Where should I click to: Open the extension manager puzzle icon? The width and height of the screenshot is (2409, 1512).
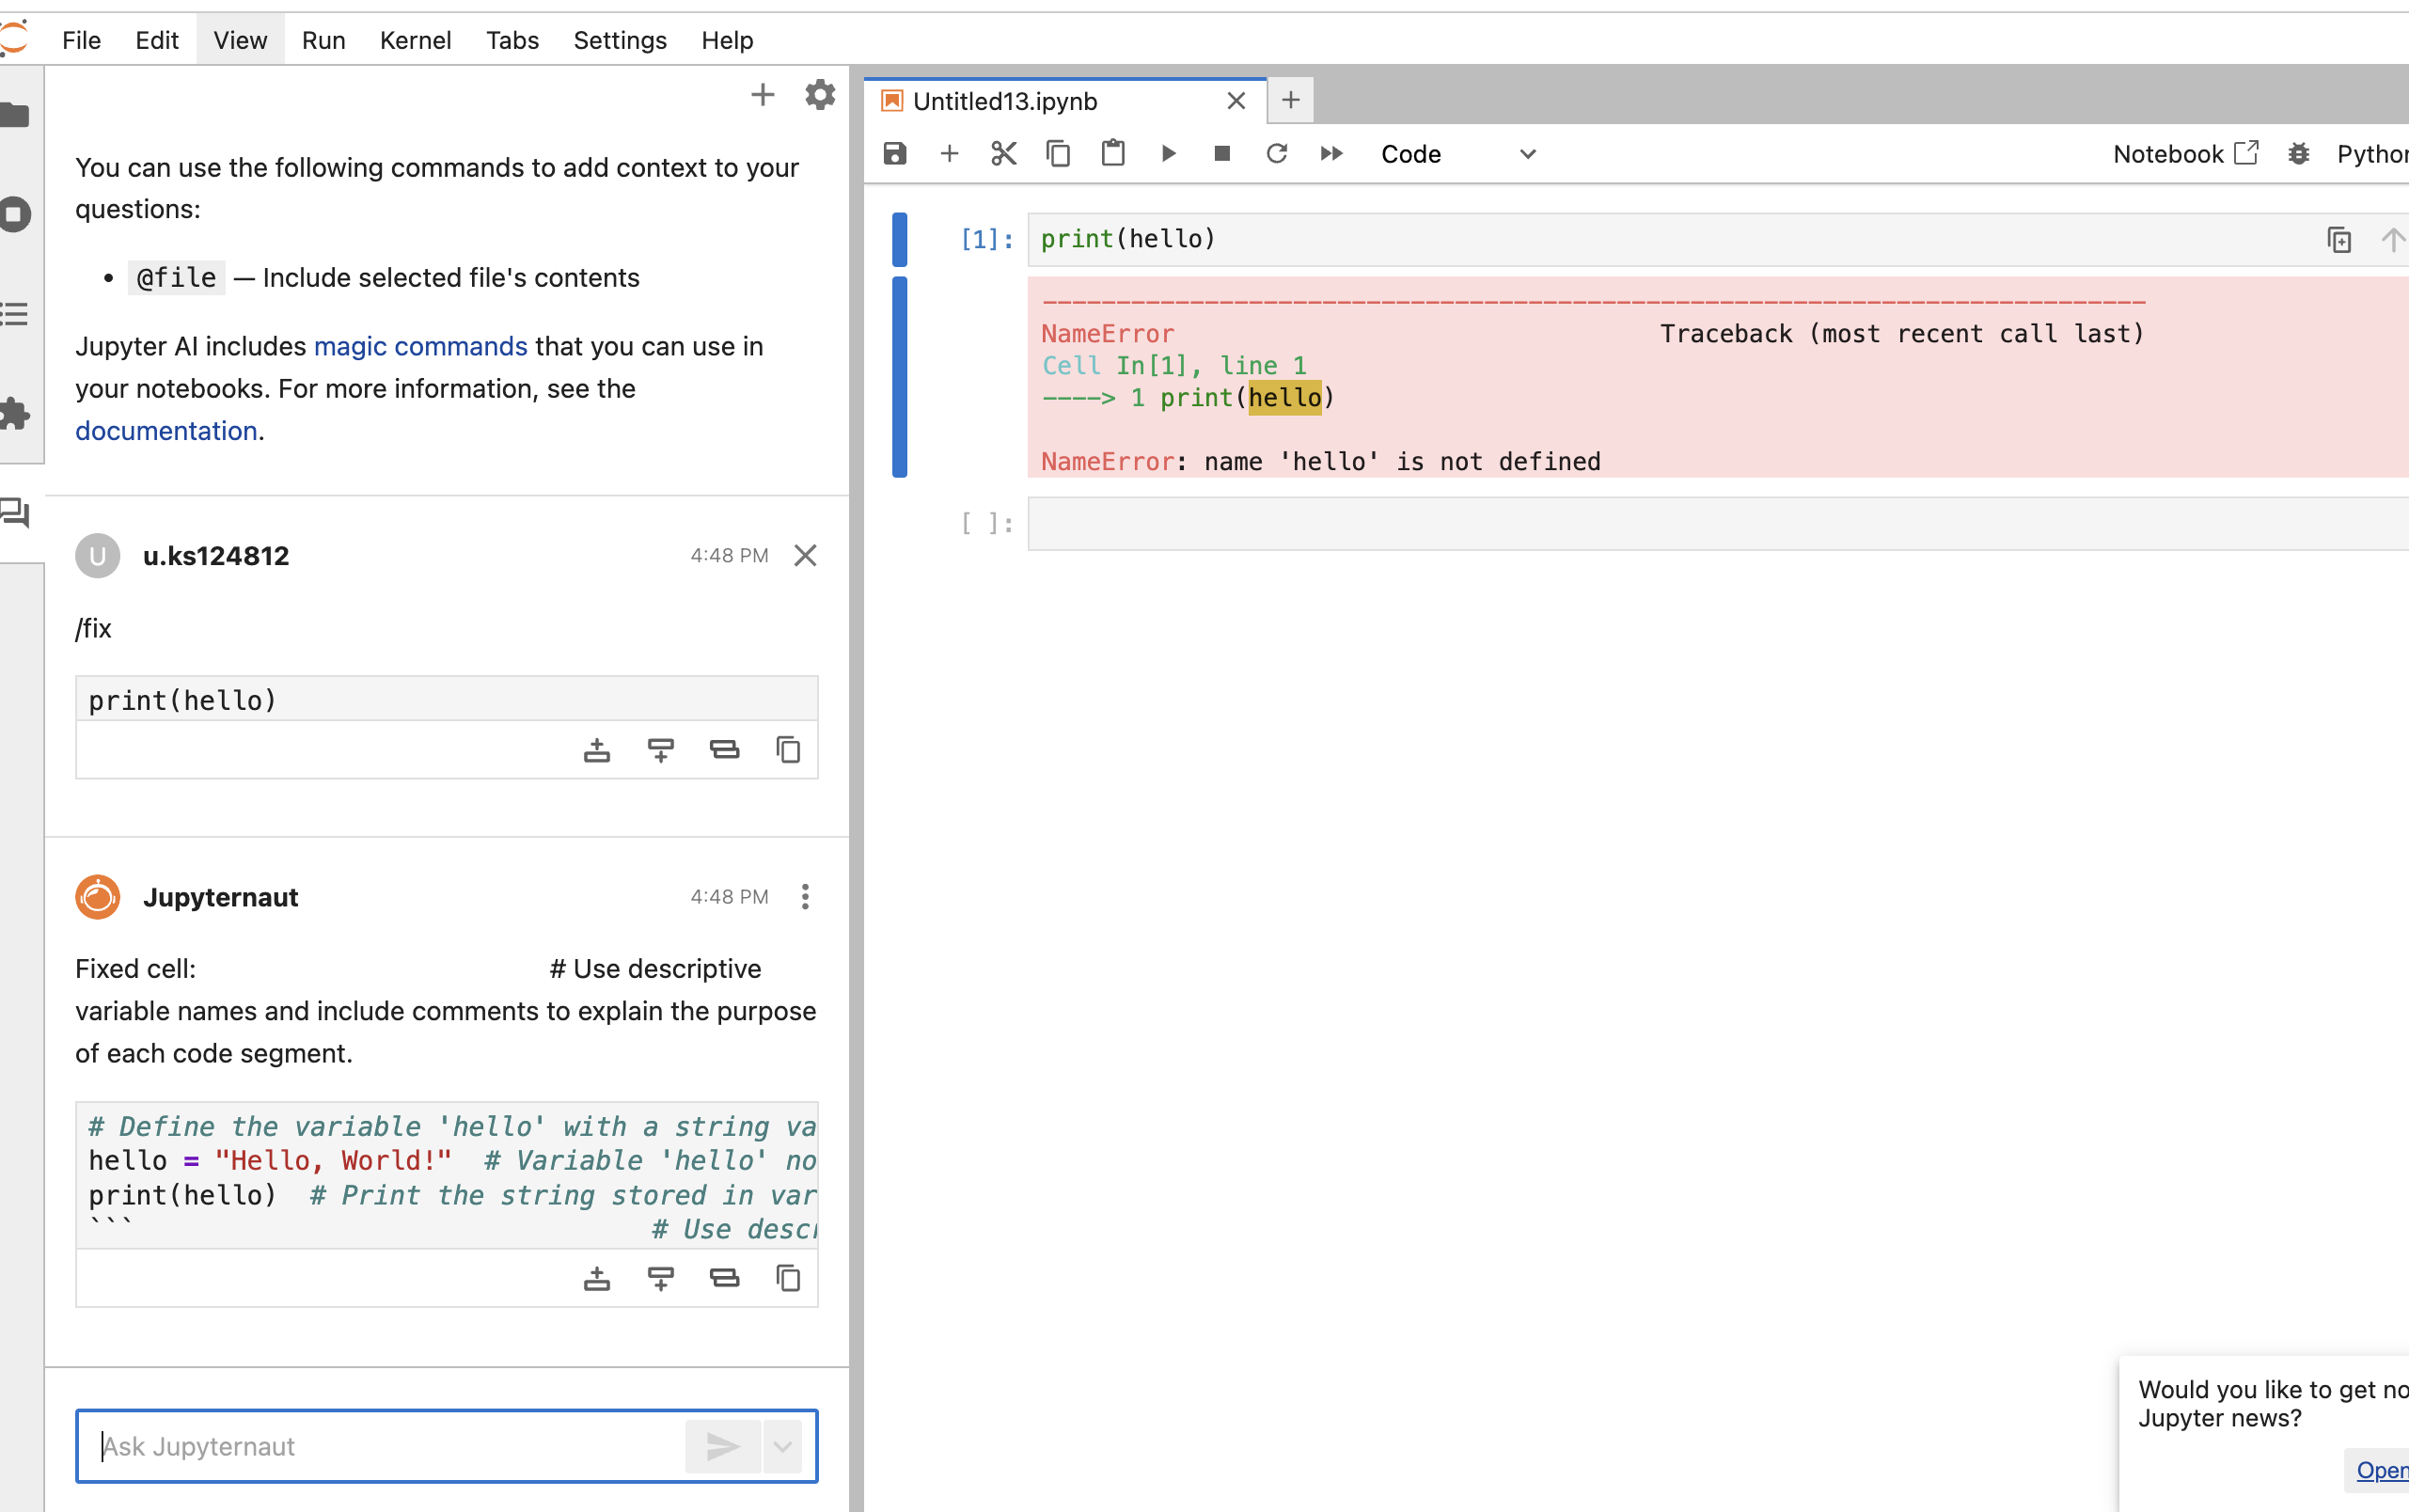16,413
